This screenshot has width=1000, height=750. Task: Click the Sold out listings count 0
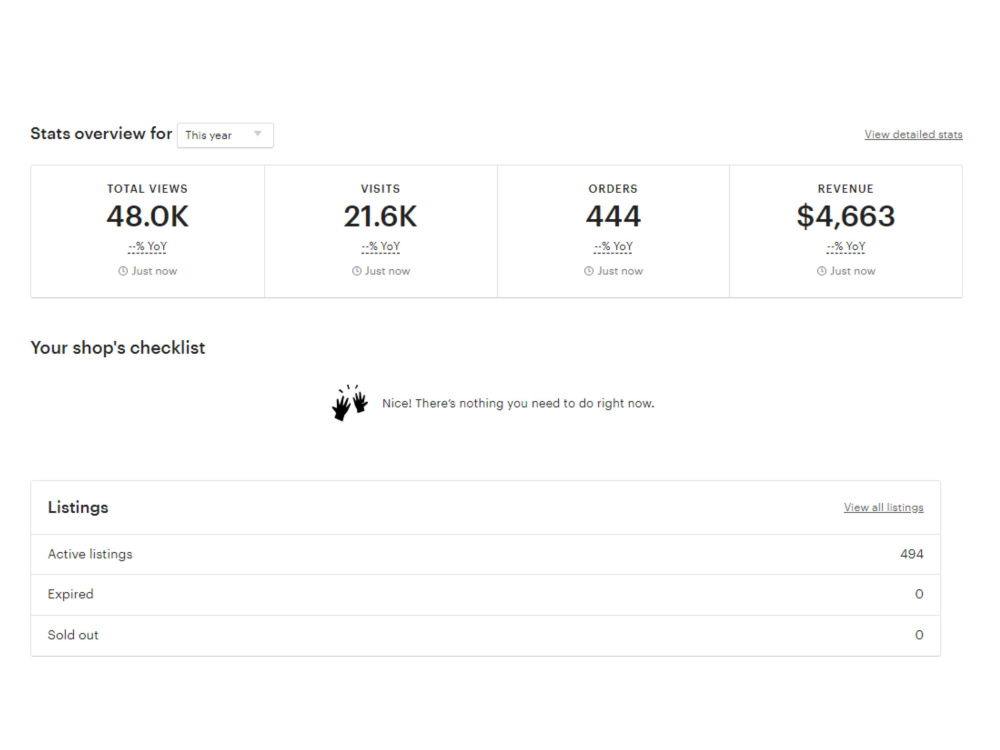coord(919,635)
